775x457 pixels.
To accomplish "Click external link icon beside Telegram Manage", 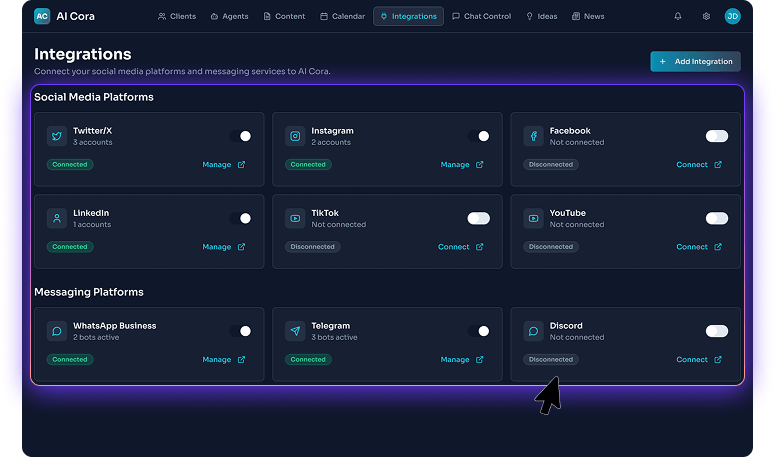I will tap(479, 360).
